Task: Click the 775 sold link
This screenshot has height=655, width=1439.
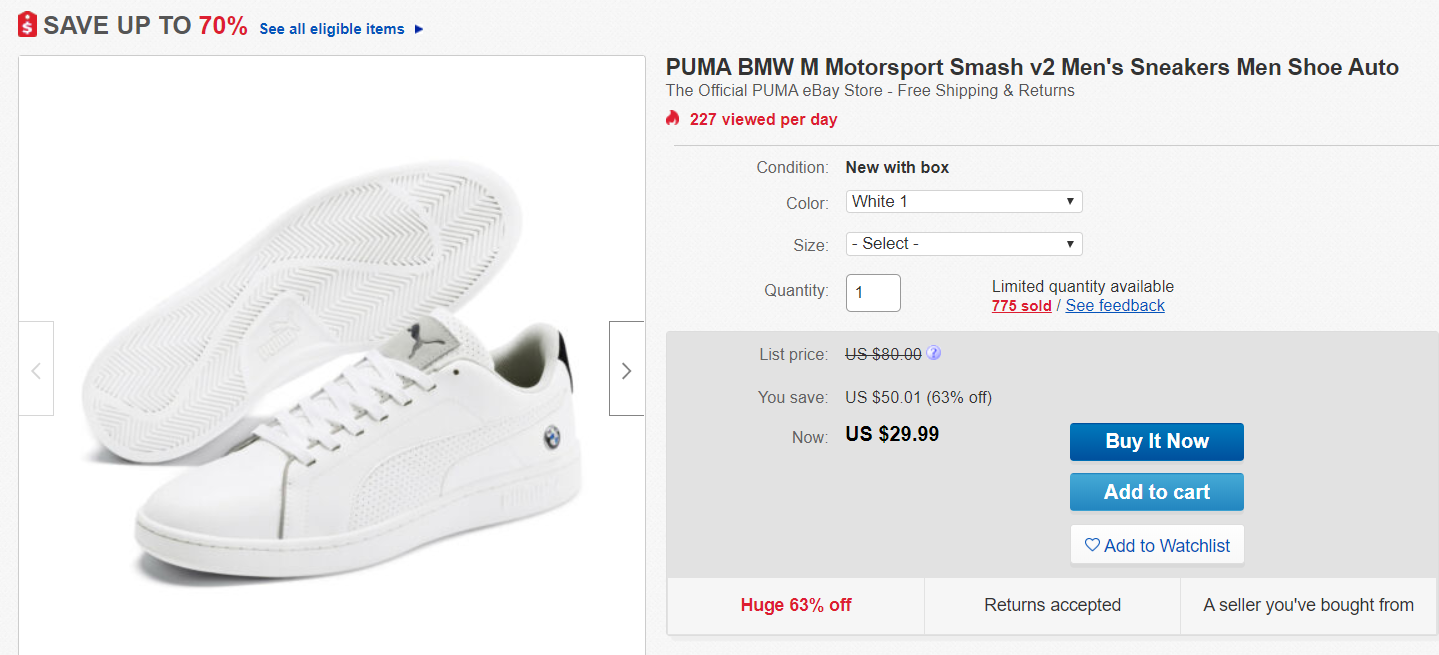Action: [1021, 306]
